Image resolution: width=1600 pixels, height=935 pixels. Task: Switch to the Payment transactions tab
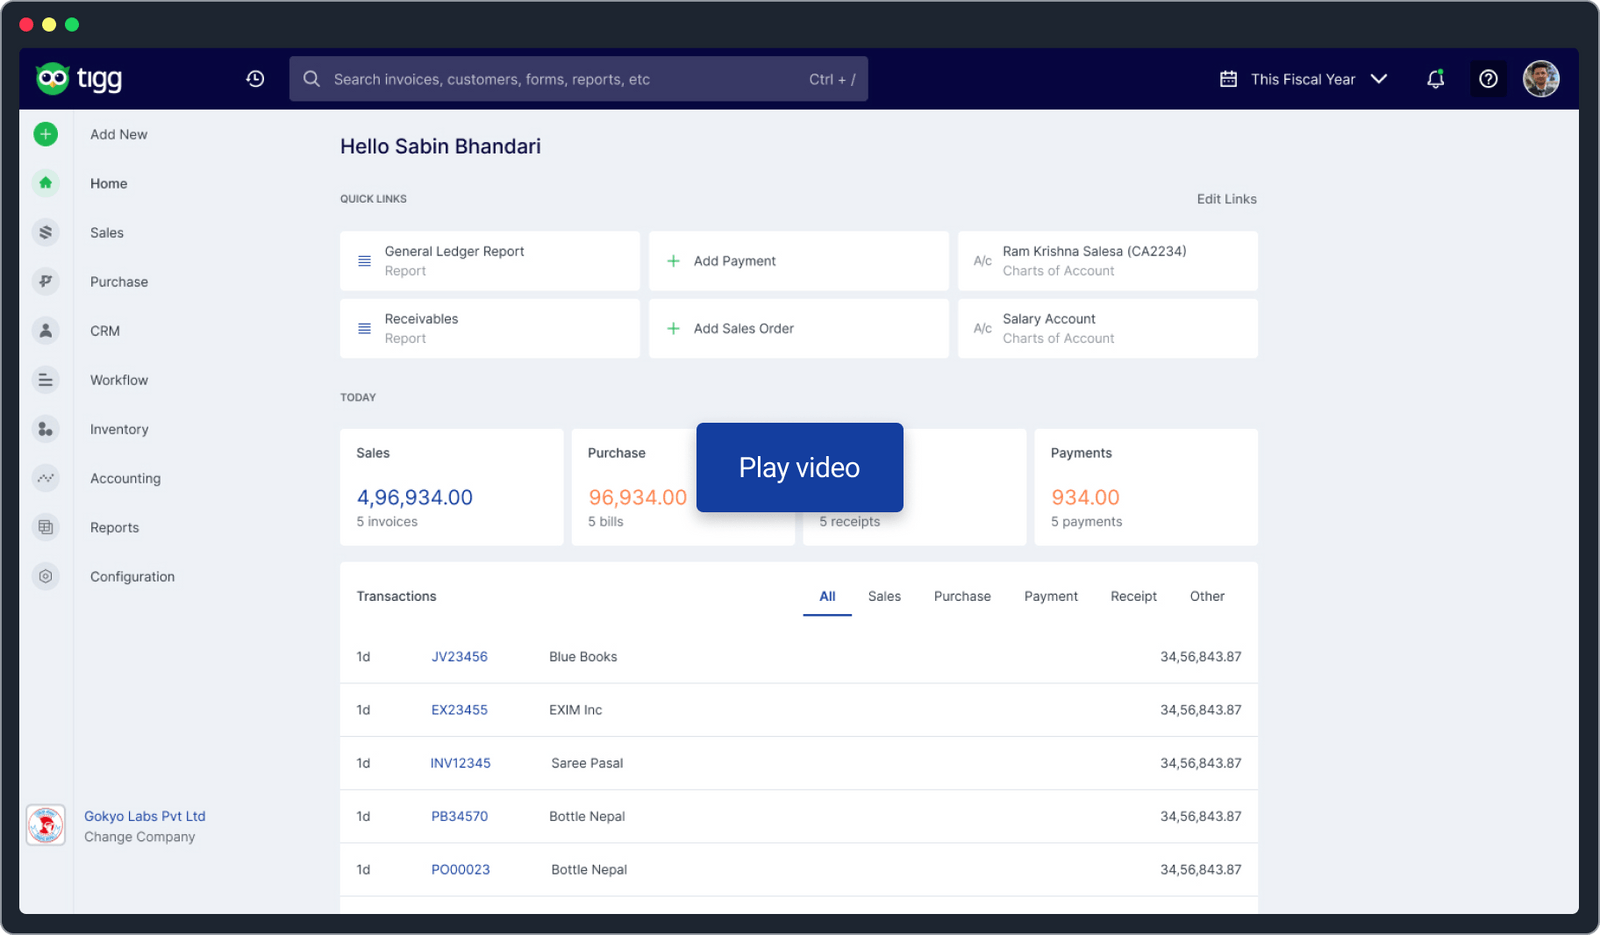[x=1050, y=596]
